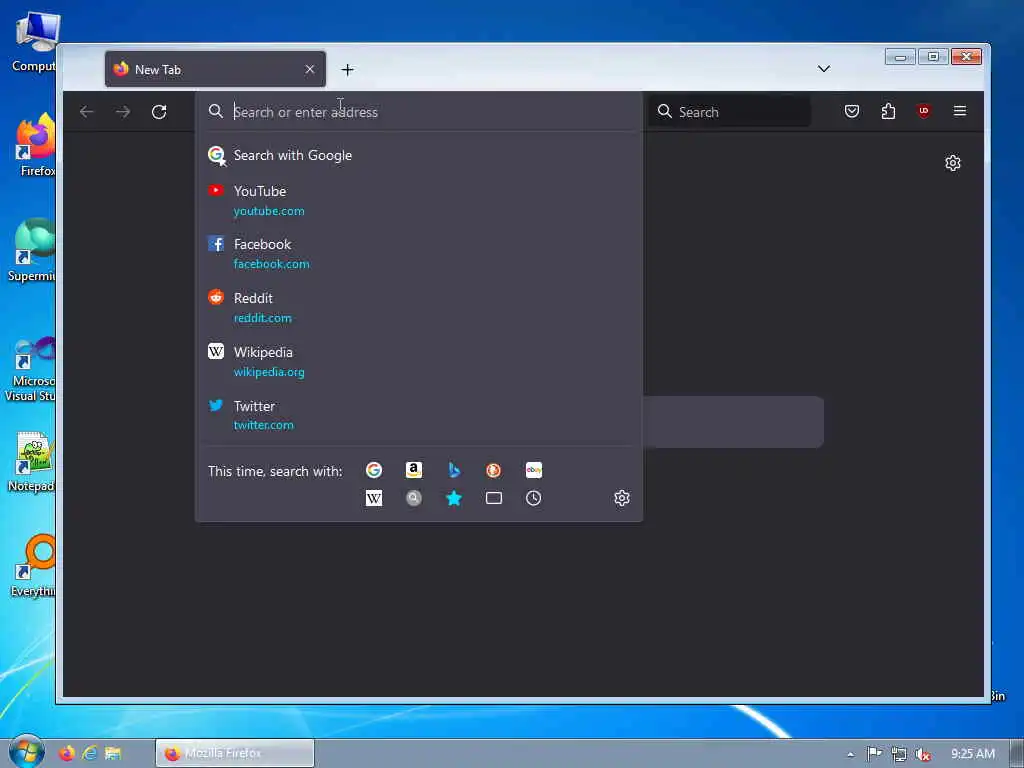Open search settings gear in dropdown
The height and width of the screenshot is (768, 1024).
point(622,498)
